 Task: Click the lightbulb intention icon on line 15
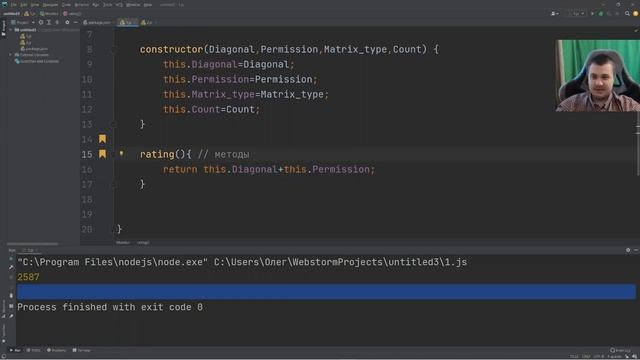click(121, 154)
